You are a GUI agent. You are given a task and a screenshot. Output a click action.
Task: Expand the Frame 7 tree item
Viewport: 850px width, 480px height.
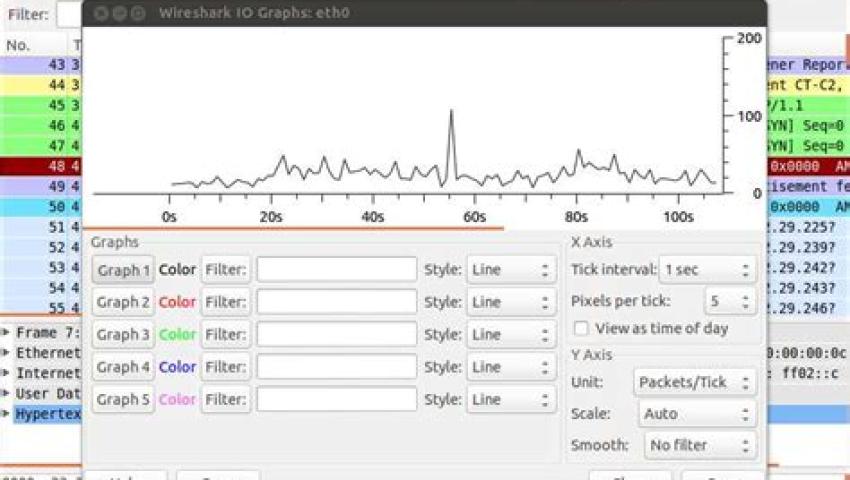[6, 332]
